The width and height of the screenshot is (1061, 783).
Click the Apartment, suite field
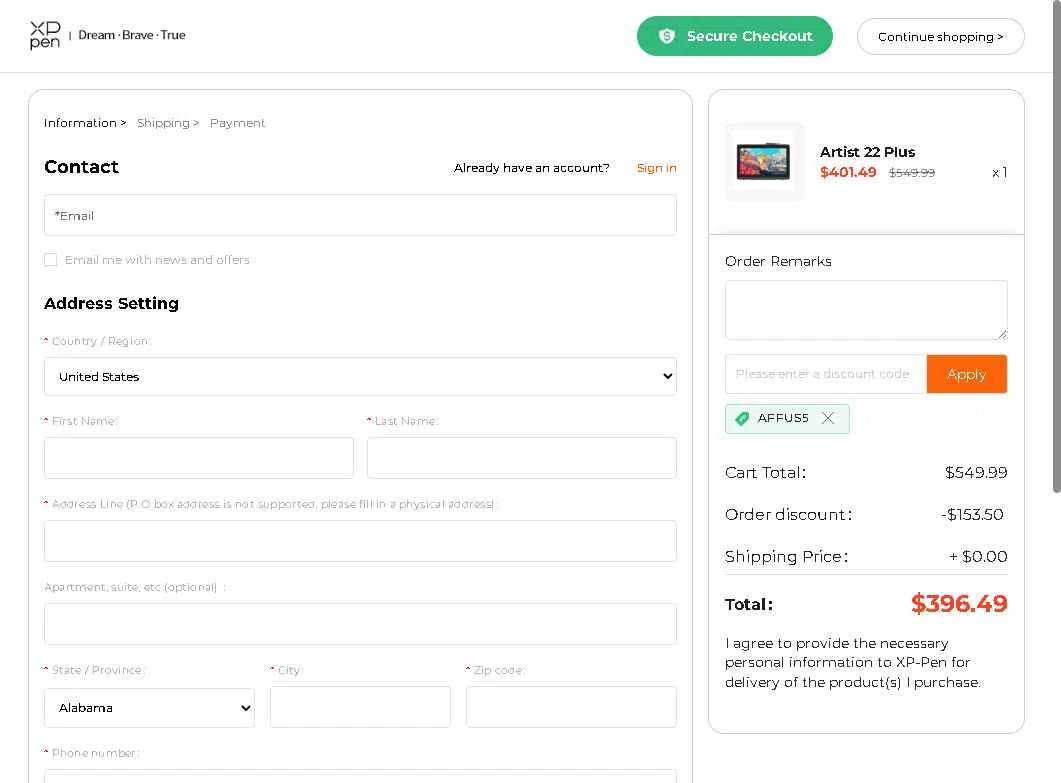pyautogui.click(x=360, y=624)
